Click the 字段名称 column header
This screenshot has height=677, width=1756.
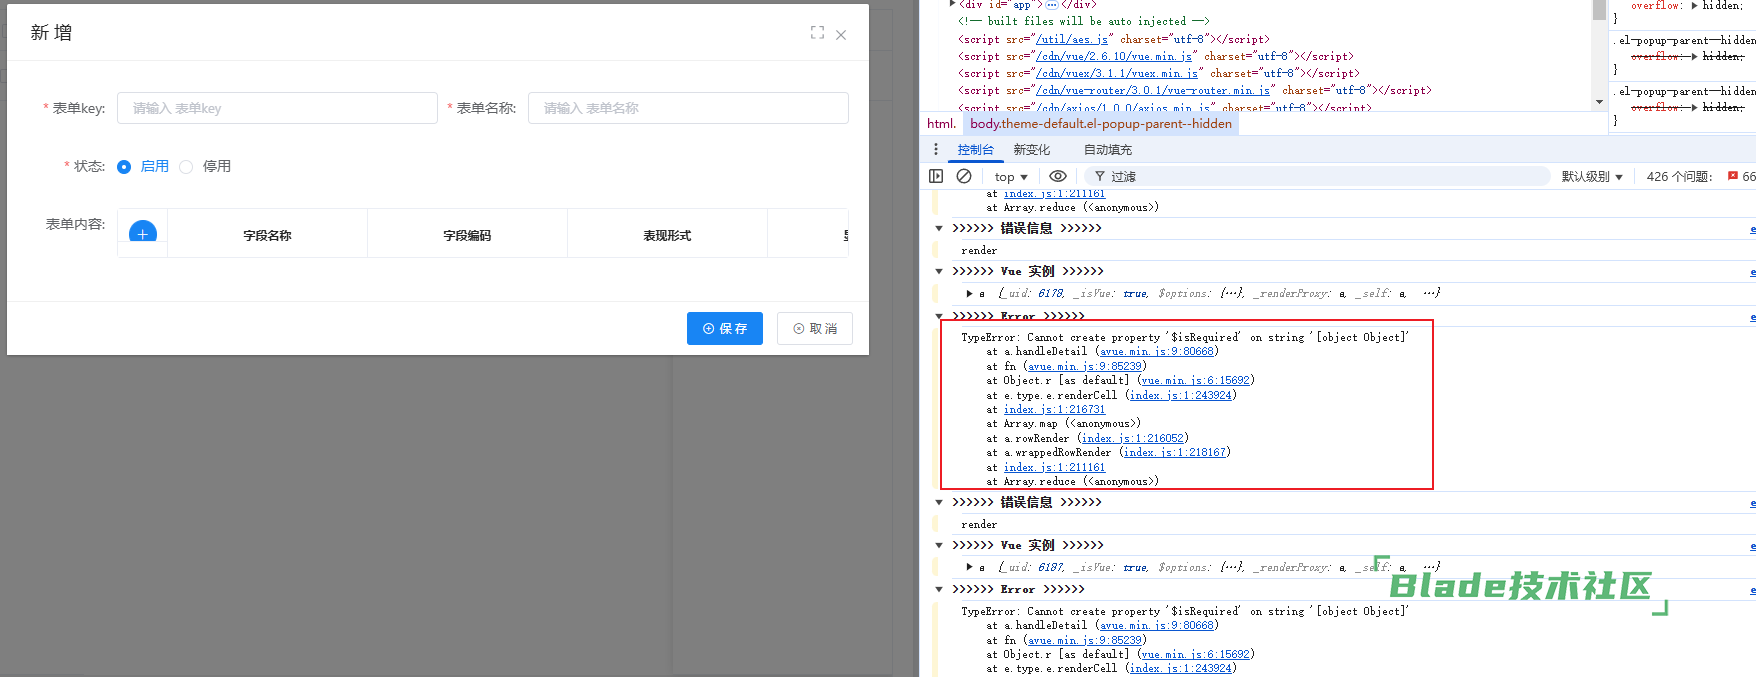click(x=267, y=236)
